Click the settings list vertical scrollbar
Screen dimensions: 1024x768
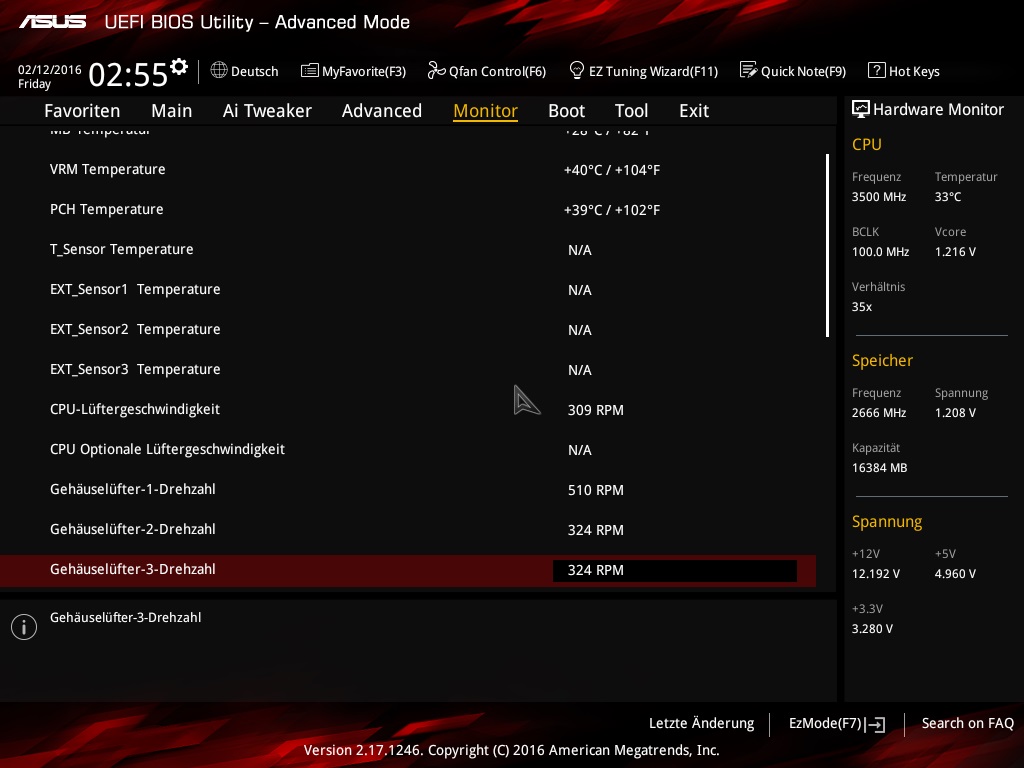pyautogui.click(x=827, y=246)
